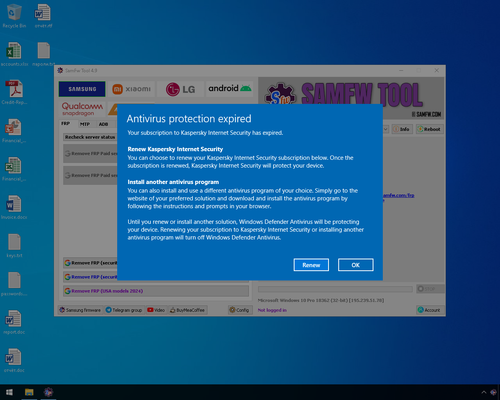Open Samsung firmware link button
500x400 pixels.
[x=80, y=310]
